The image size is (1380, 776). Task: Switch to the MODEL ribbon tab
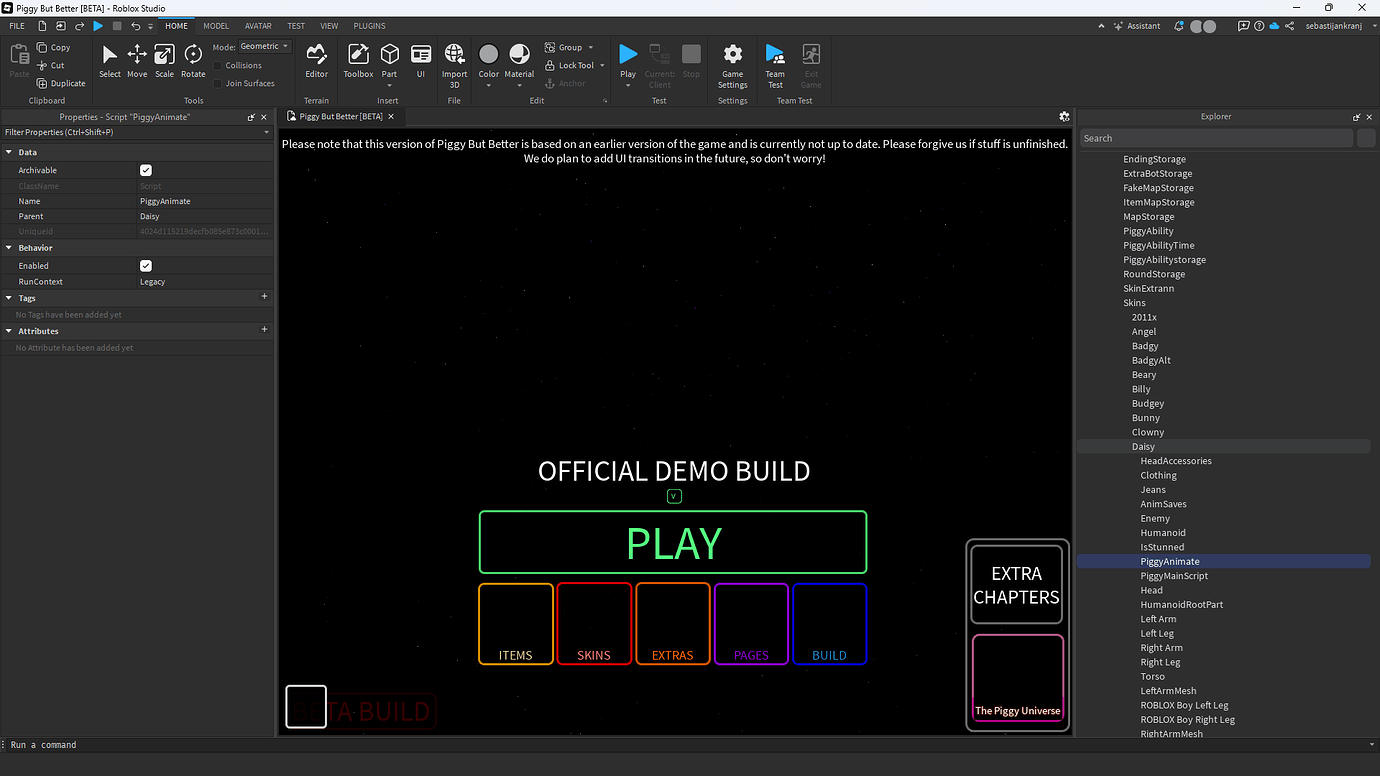click(x=215, y=25)
